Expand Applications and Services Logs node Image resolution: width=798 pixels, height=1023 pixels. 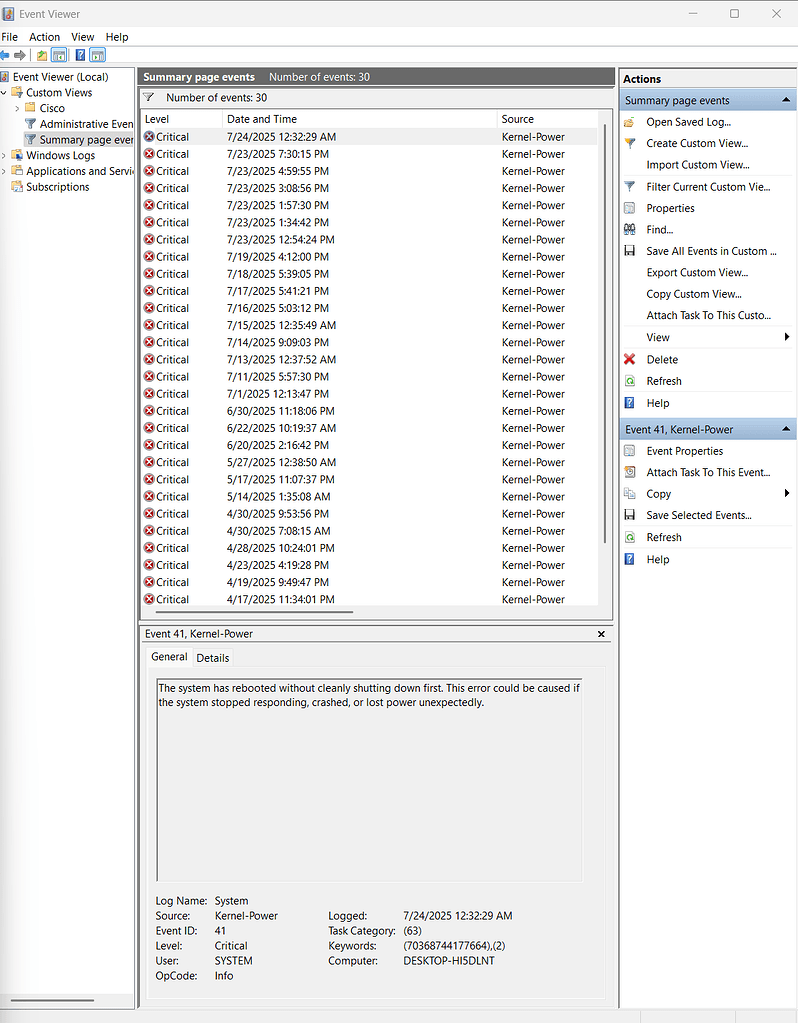coord(4,171)
